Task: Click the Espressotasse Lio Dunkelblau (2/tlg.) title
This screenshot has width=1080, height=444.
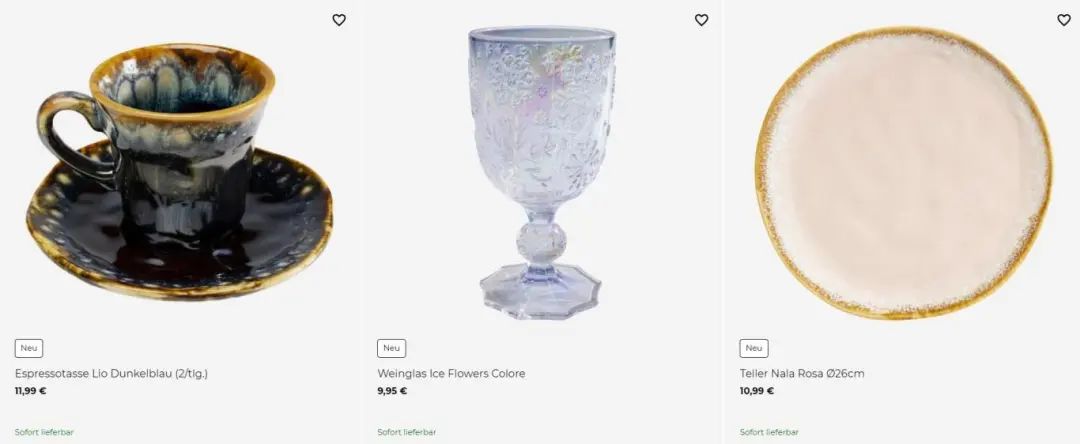Action: coord(111,374)
